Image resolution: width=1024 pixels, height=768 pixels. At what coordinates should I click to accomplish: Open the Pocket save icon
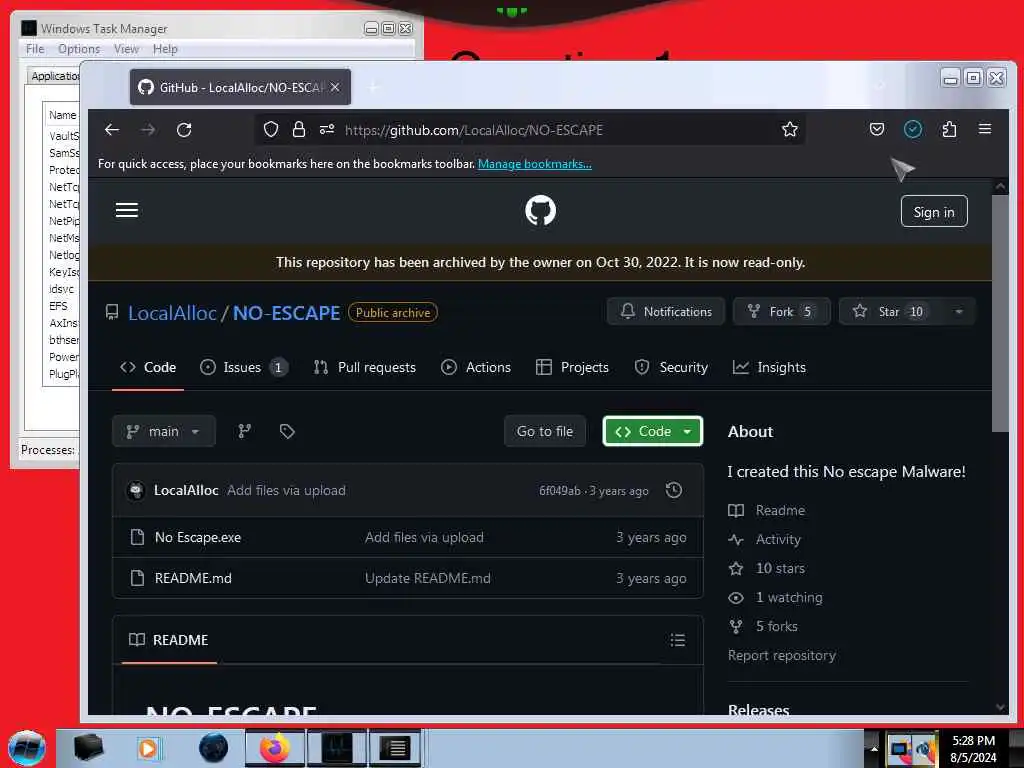(877, 129)
